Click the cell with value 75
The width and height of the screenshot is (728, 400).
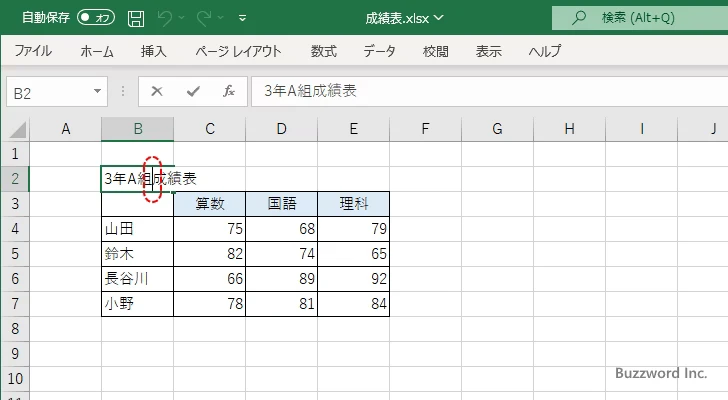pyautogui.click(x=210, y=229)
